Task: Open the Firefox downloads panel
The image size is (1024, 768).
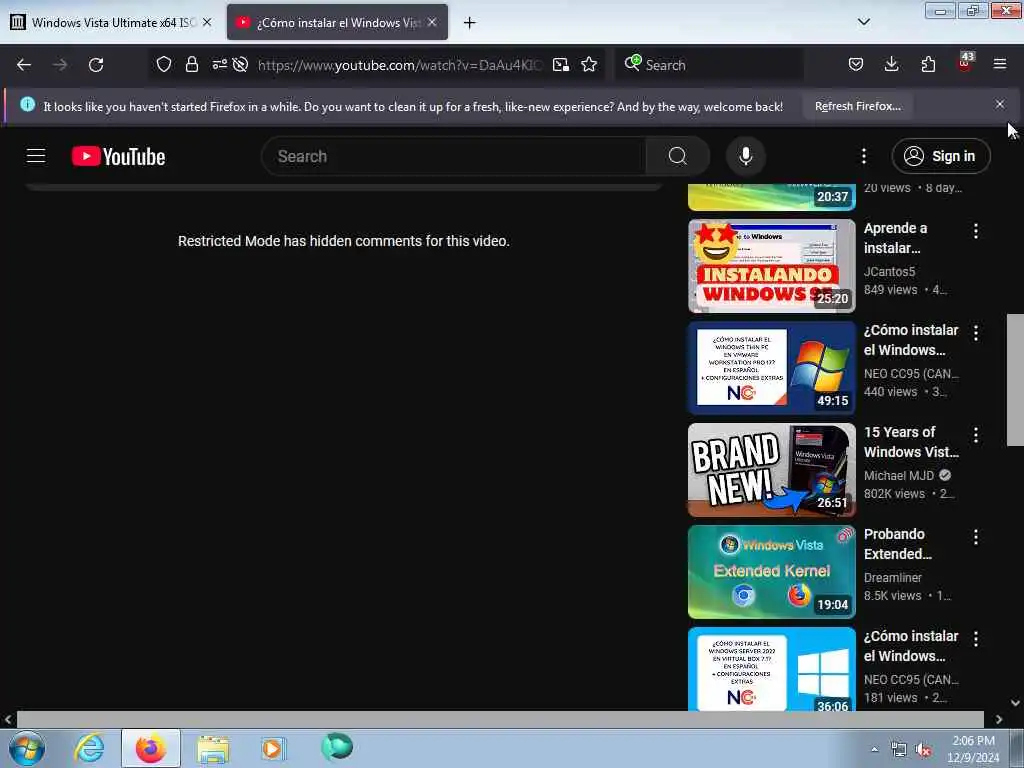Action: click(891, 65)
